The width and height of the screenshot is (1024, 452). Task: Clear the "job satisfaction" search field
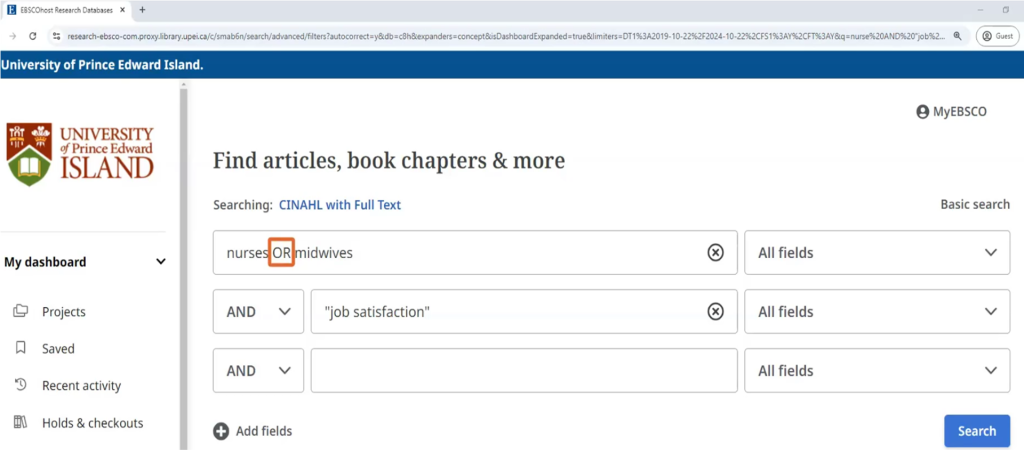(x=715, y=312)
